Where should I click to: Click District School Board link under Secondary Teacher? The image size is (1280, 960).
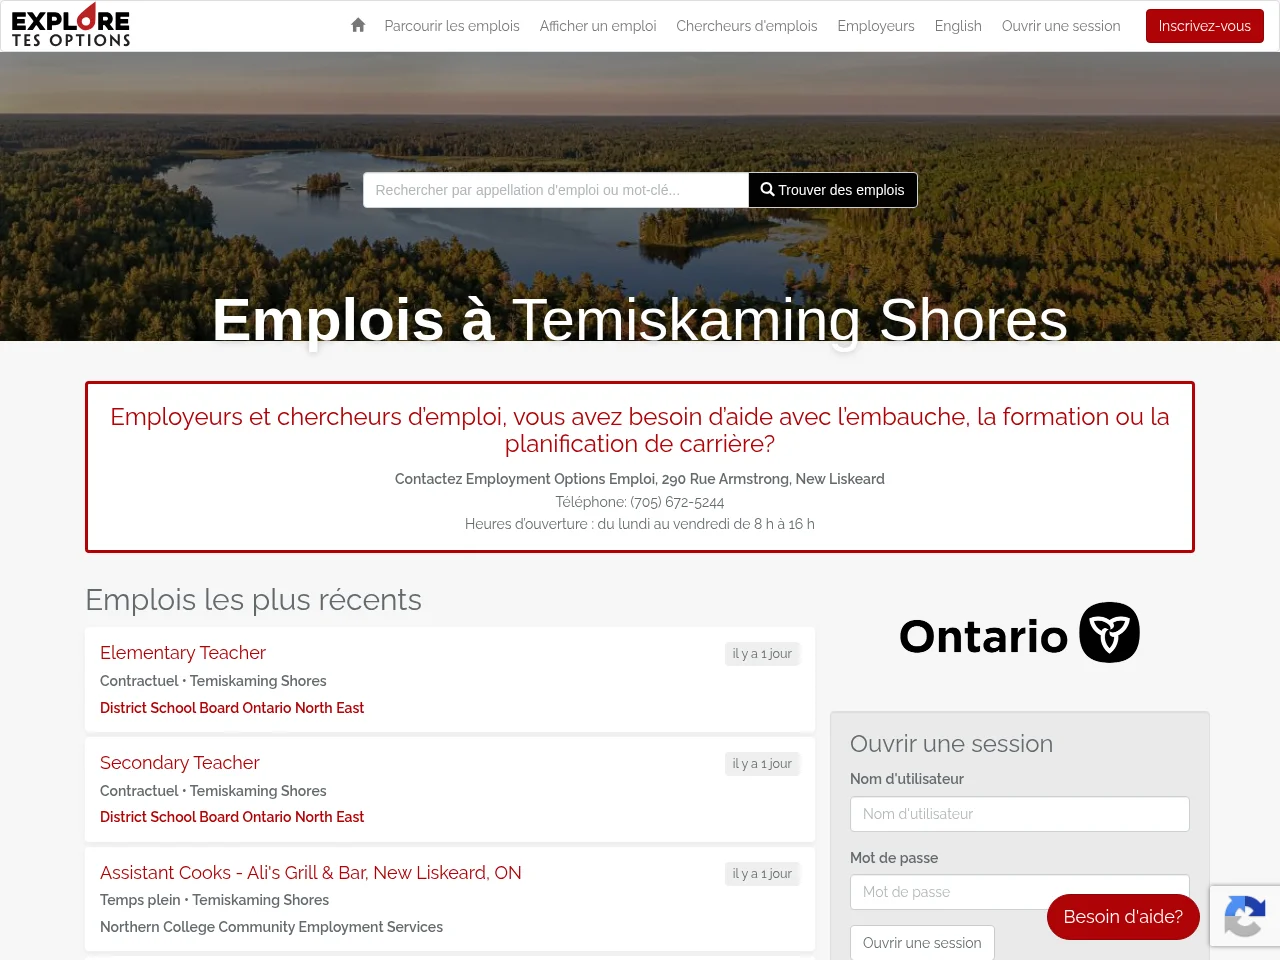pyautogui.click(x=232, y=817)
